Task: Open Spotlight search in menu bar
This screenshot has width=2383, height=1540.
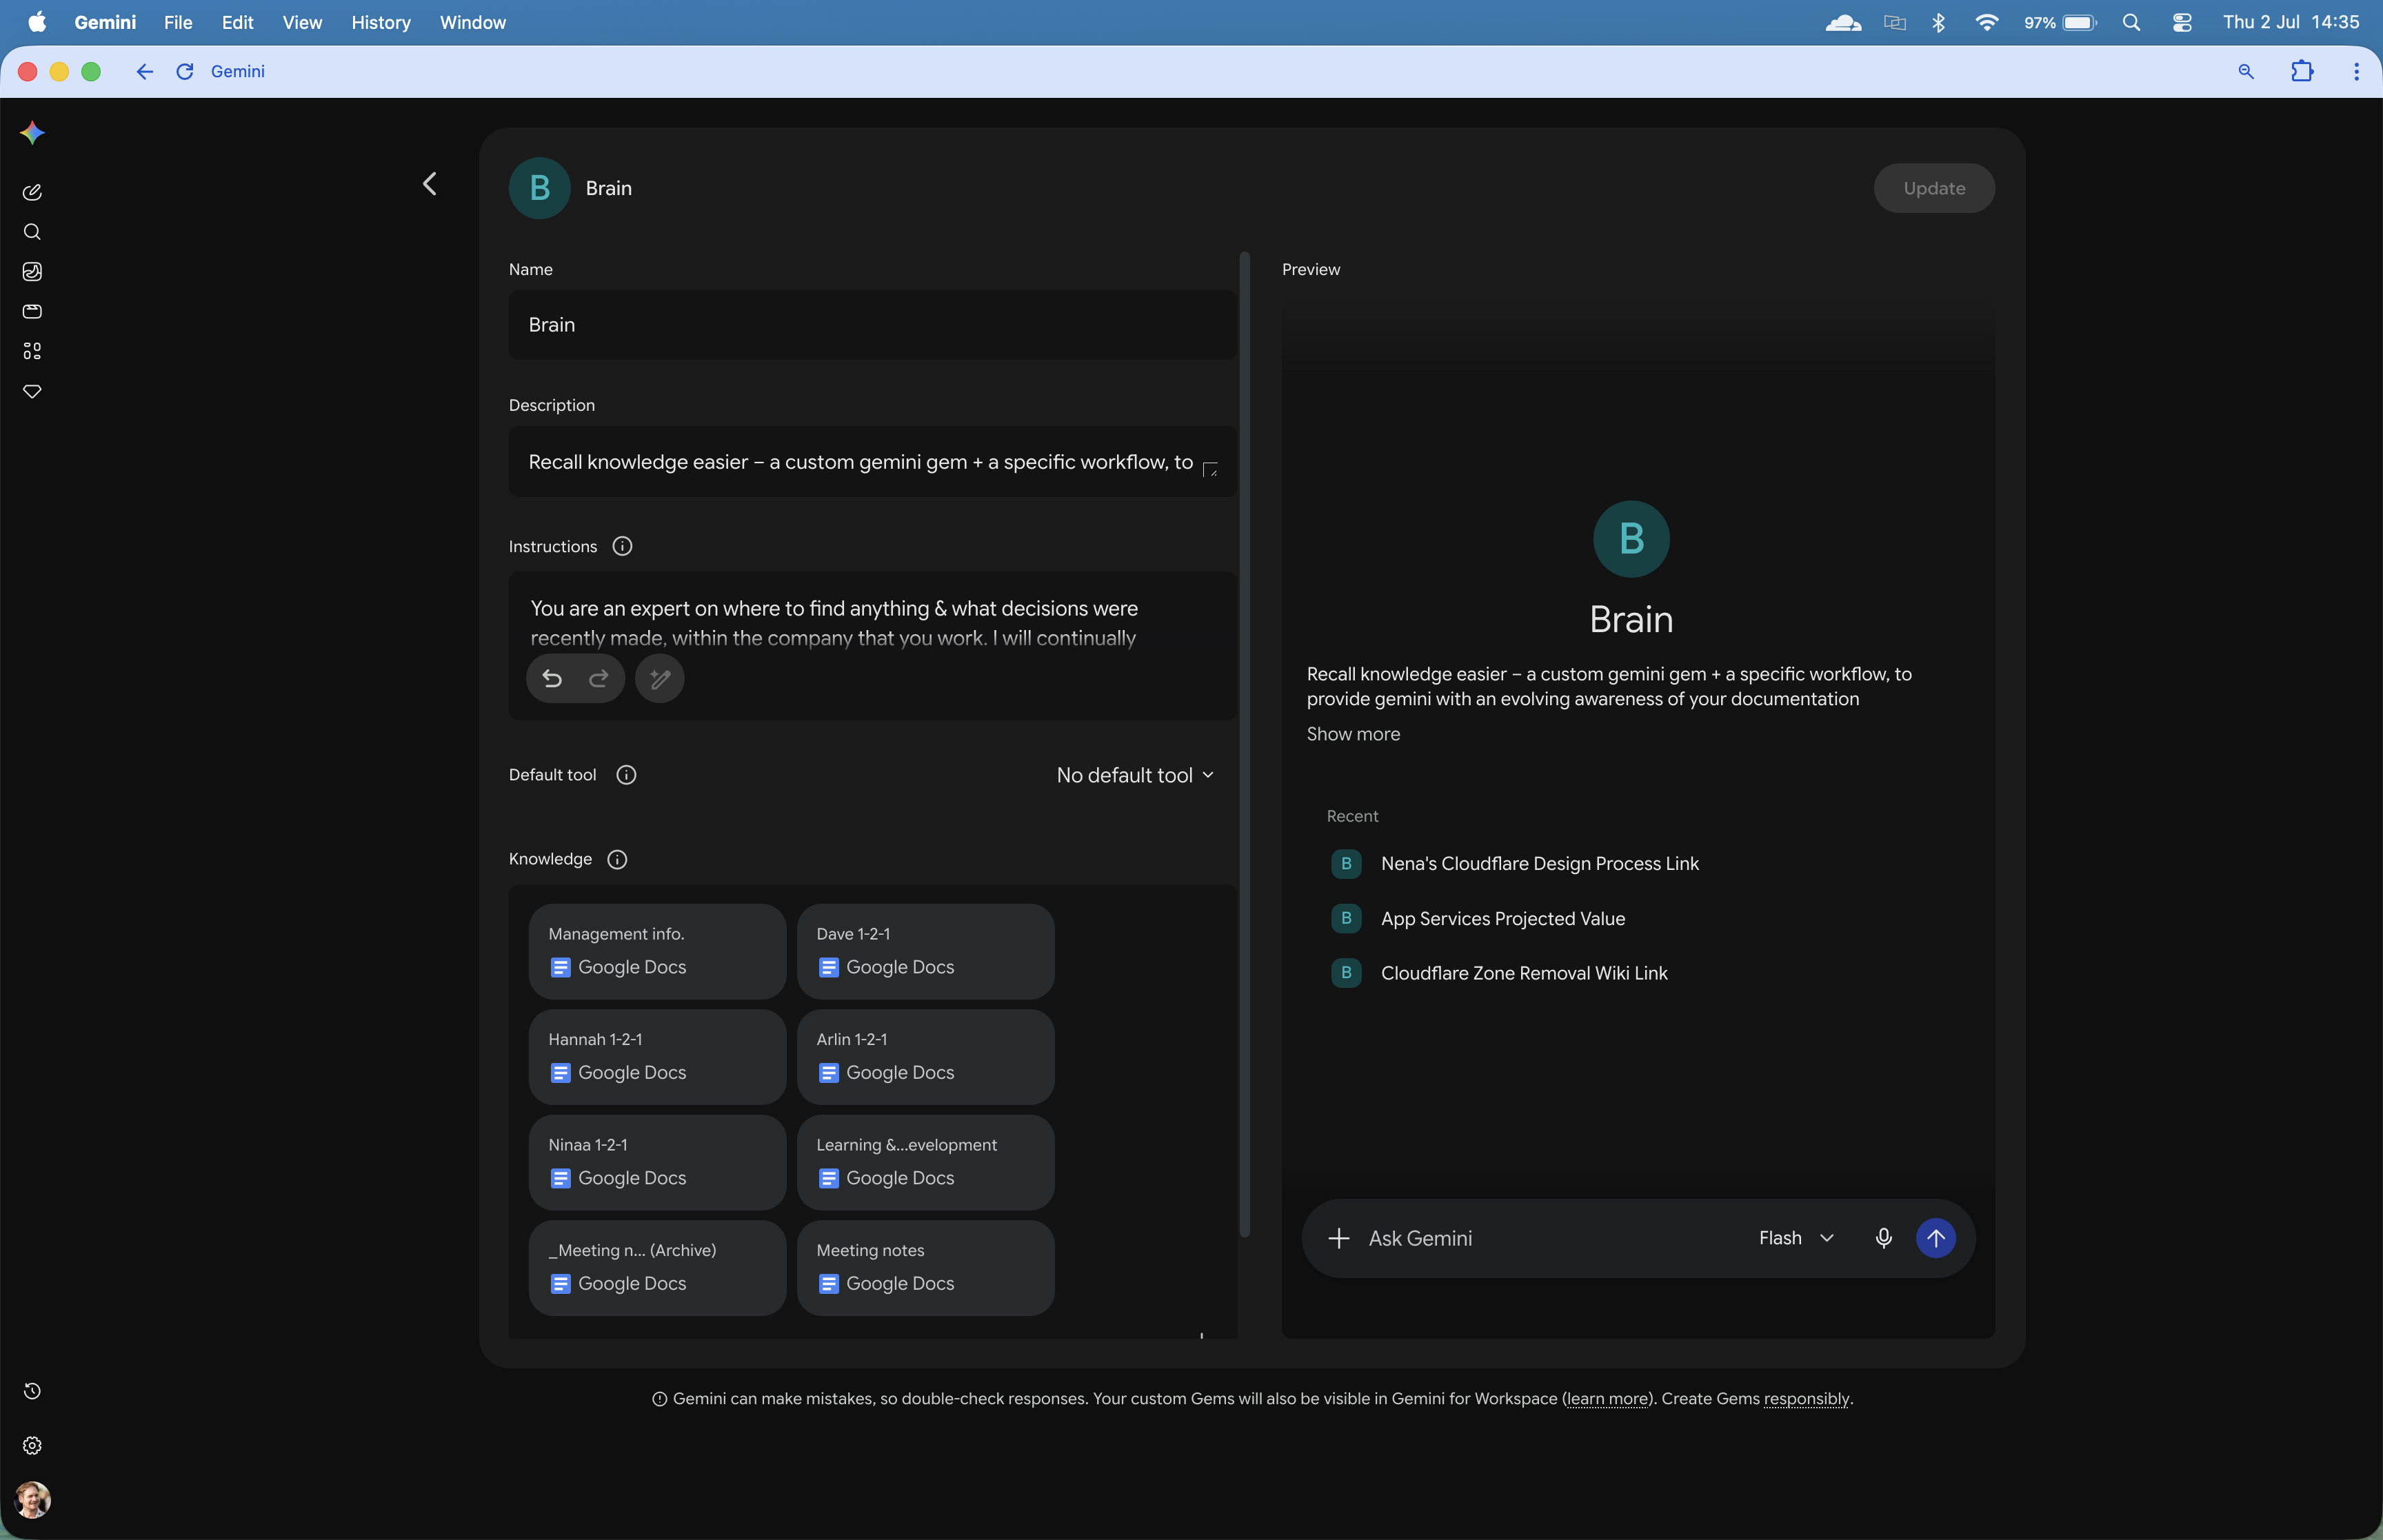Action: (x=2131, y=22)
